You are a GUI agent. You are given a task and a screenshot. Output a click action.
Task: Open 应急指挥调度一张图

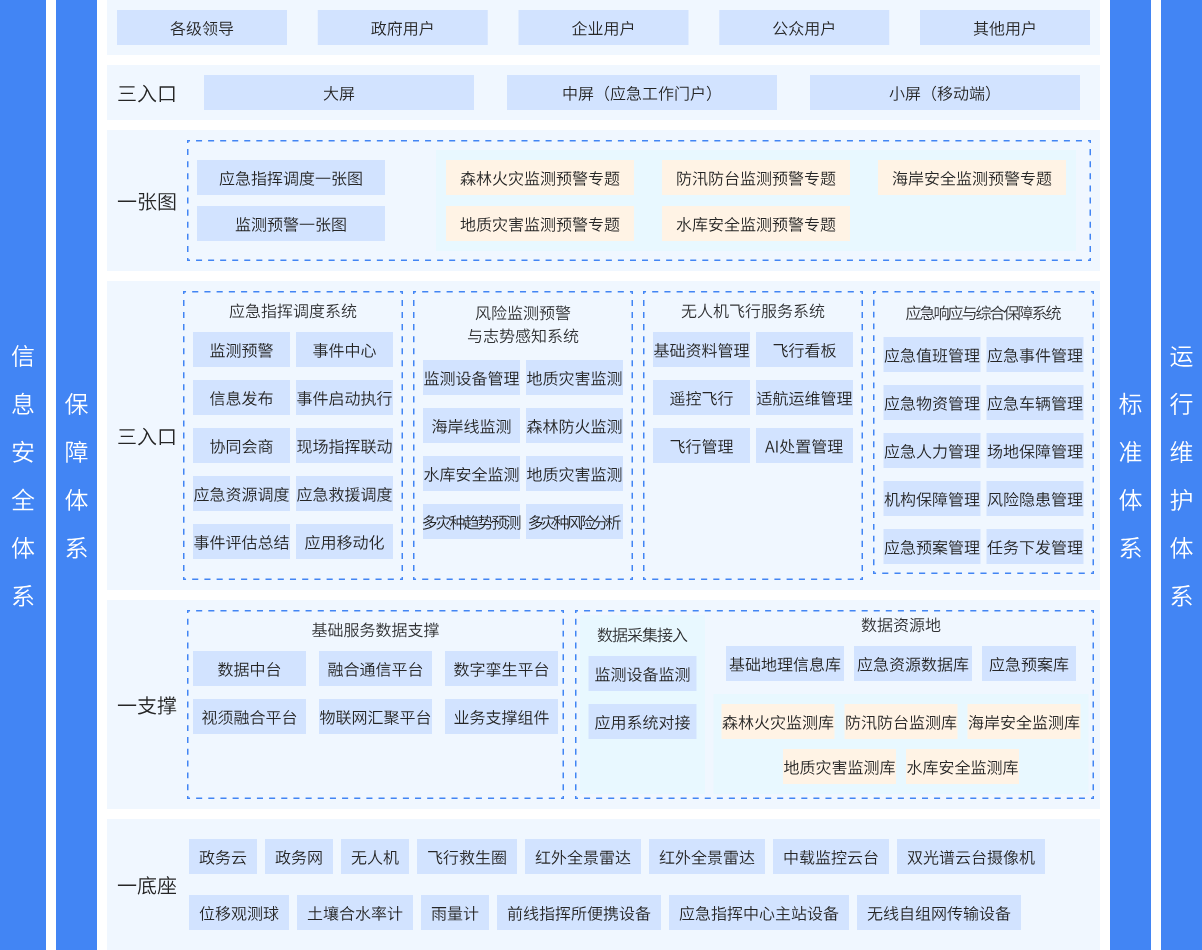tap(290, 178)
